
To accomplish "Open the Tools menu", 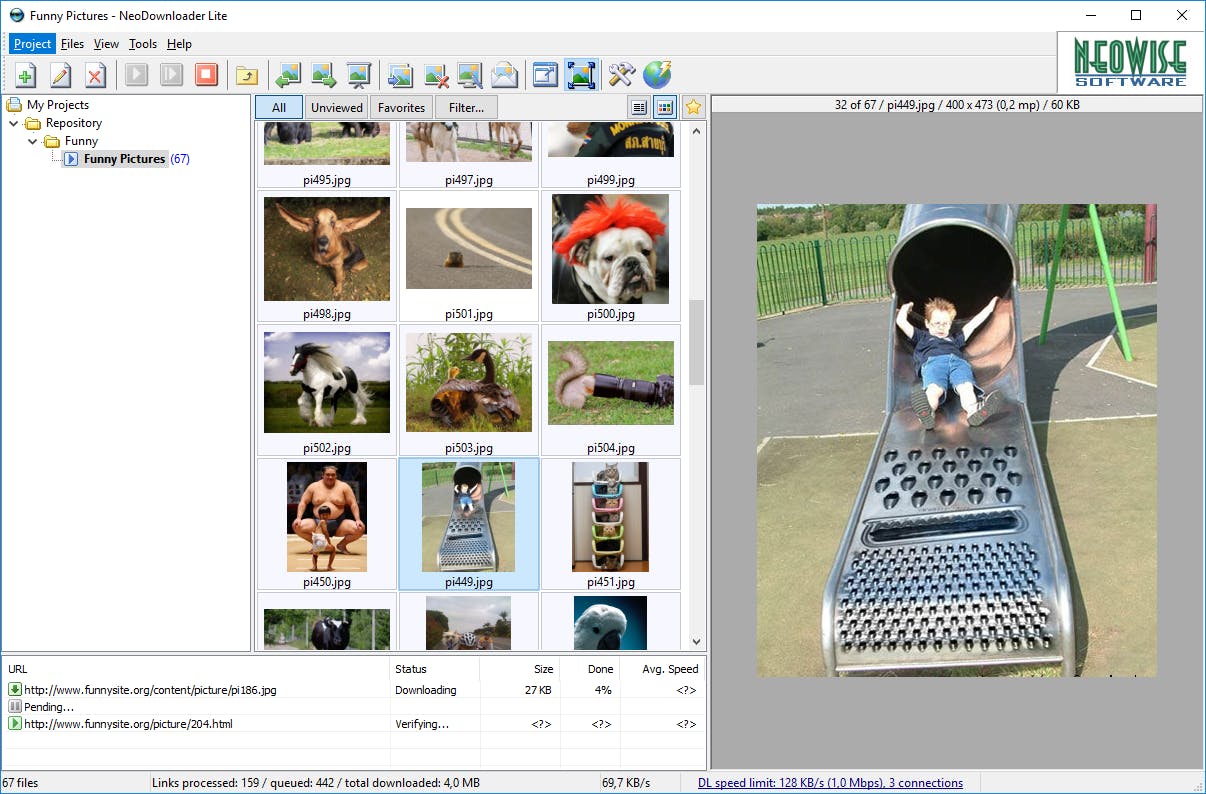I will (x=143, y=44).
